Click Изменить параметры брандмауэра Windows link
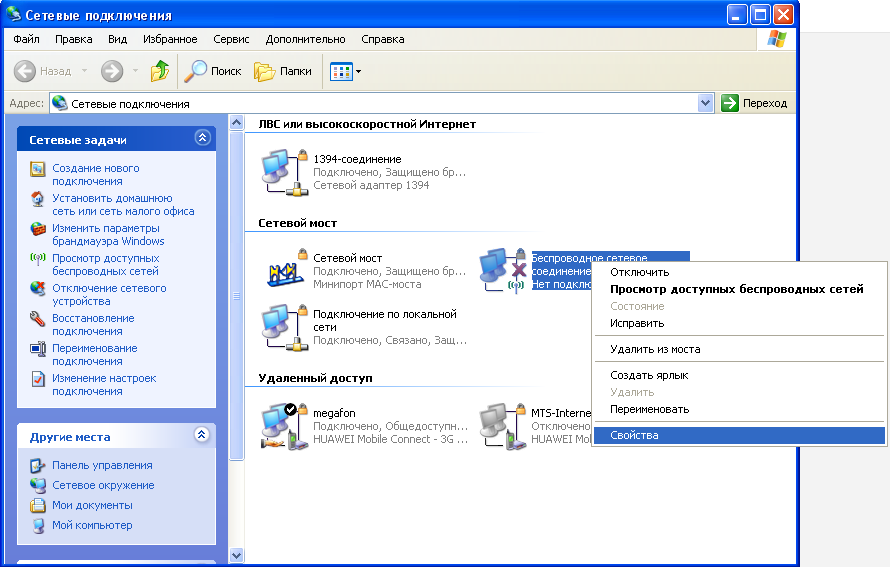890x567 pixels. coord(108,235)
